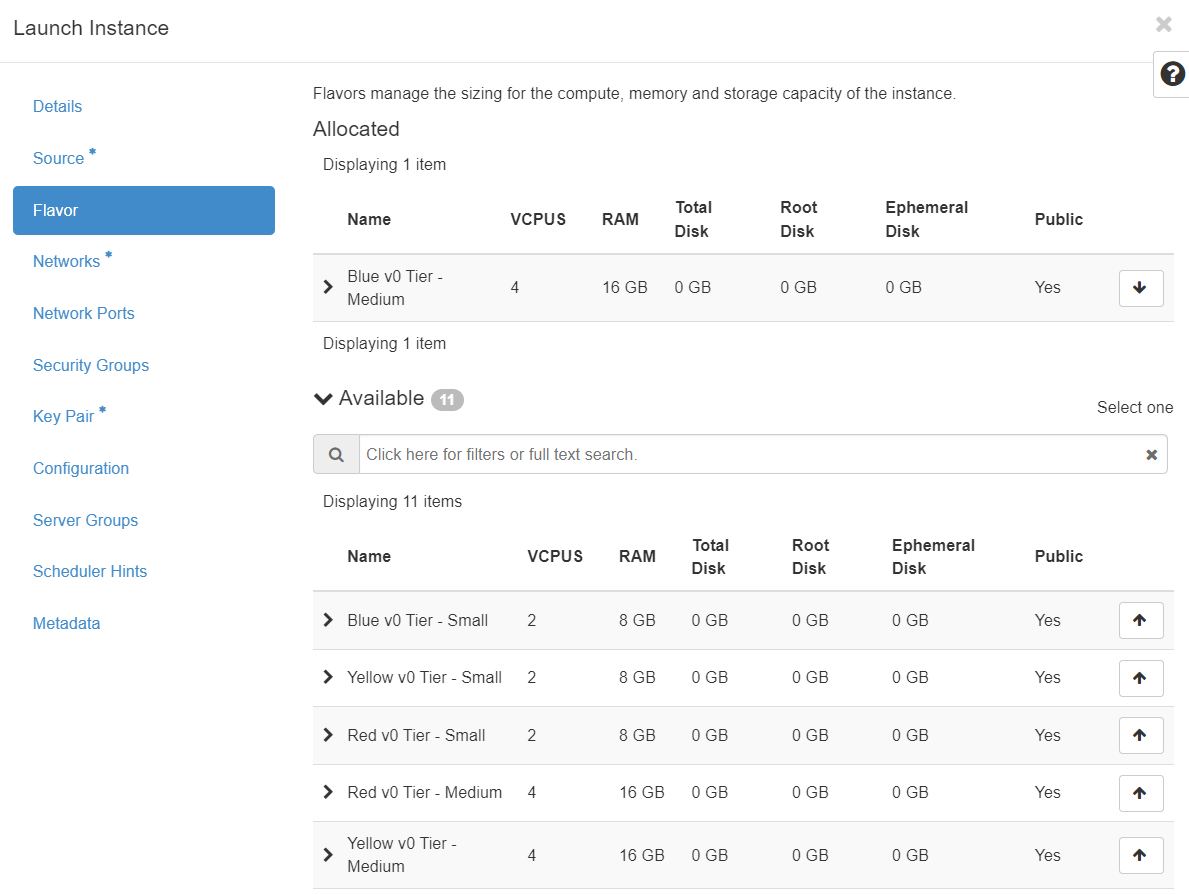The image size is (1189, 895).
Task: Click 'Blue v0 Tier - Small' name cell
Action: coord(417,620)
